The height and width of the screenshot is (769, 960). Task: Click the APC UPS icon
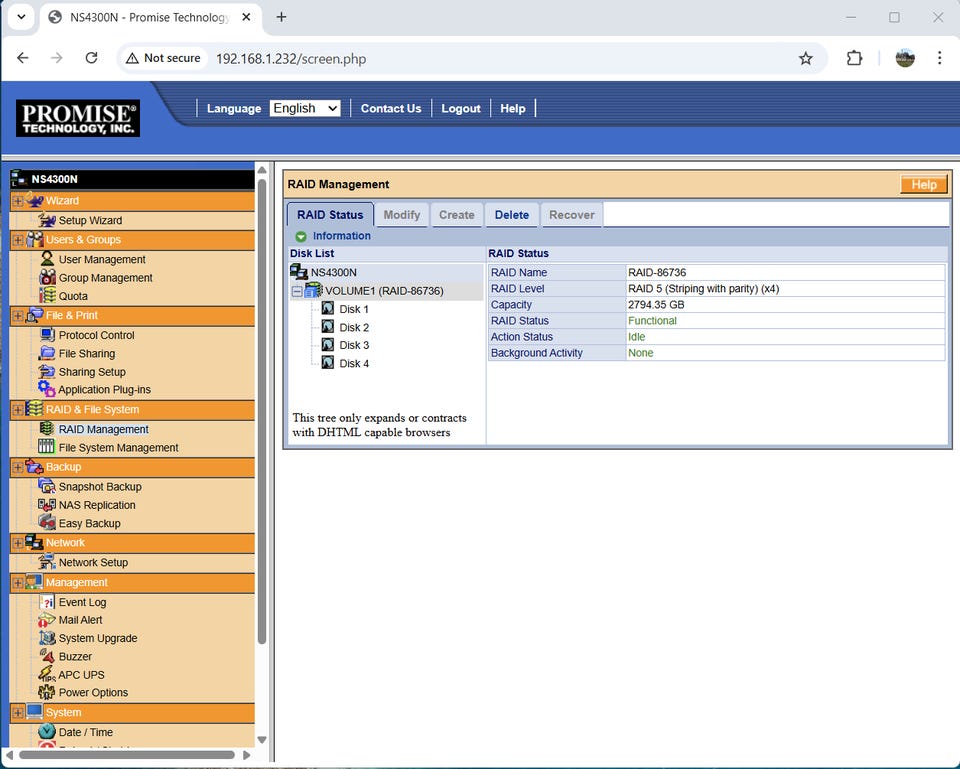tap(47, 674)
